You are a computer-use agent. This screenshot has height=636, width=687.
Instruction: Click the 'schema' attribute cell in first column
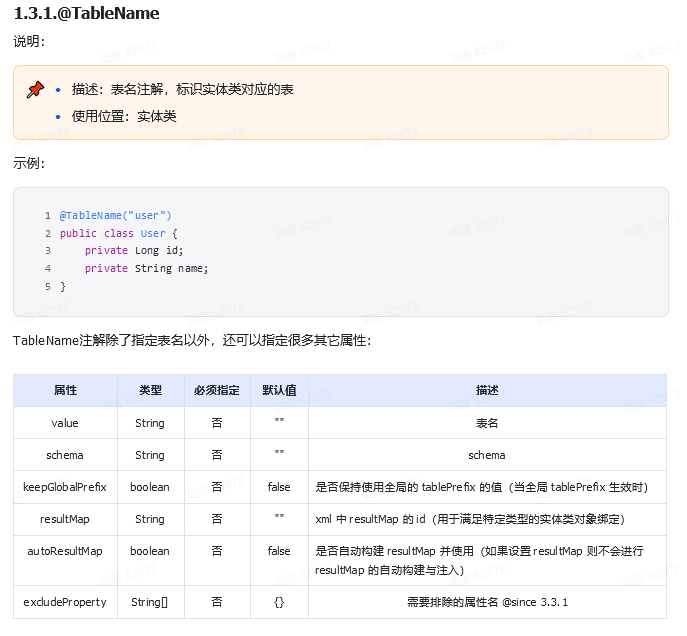pos(65,455)
